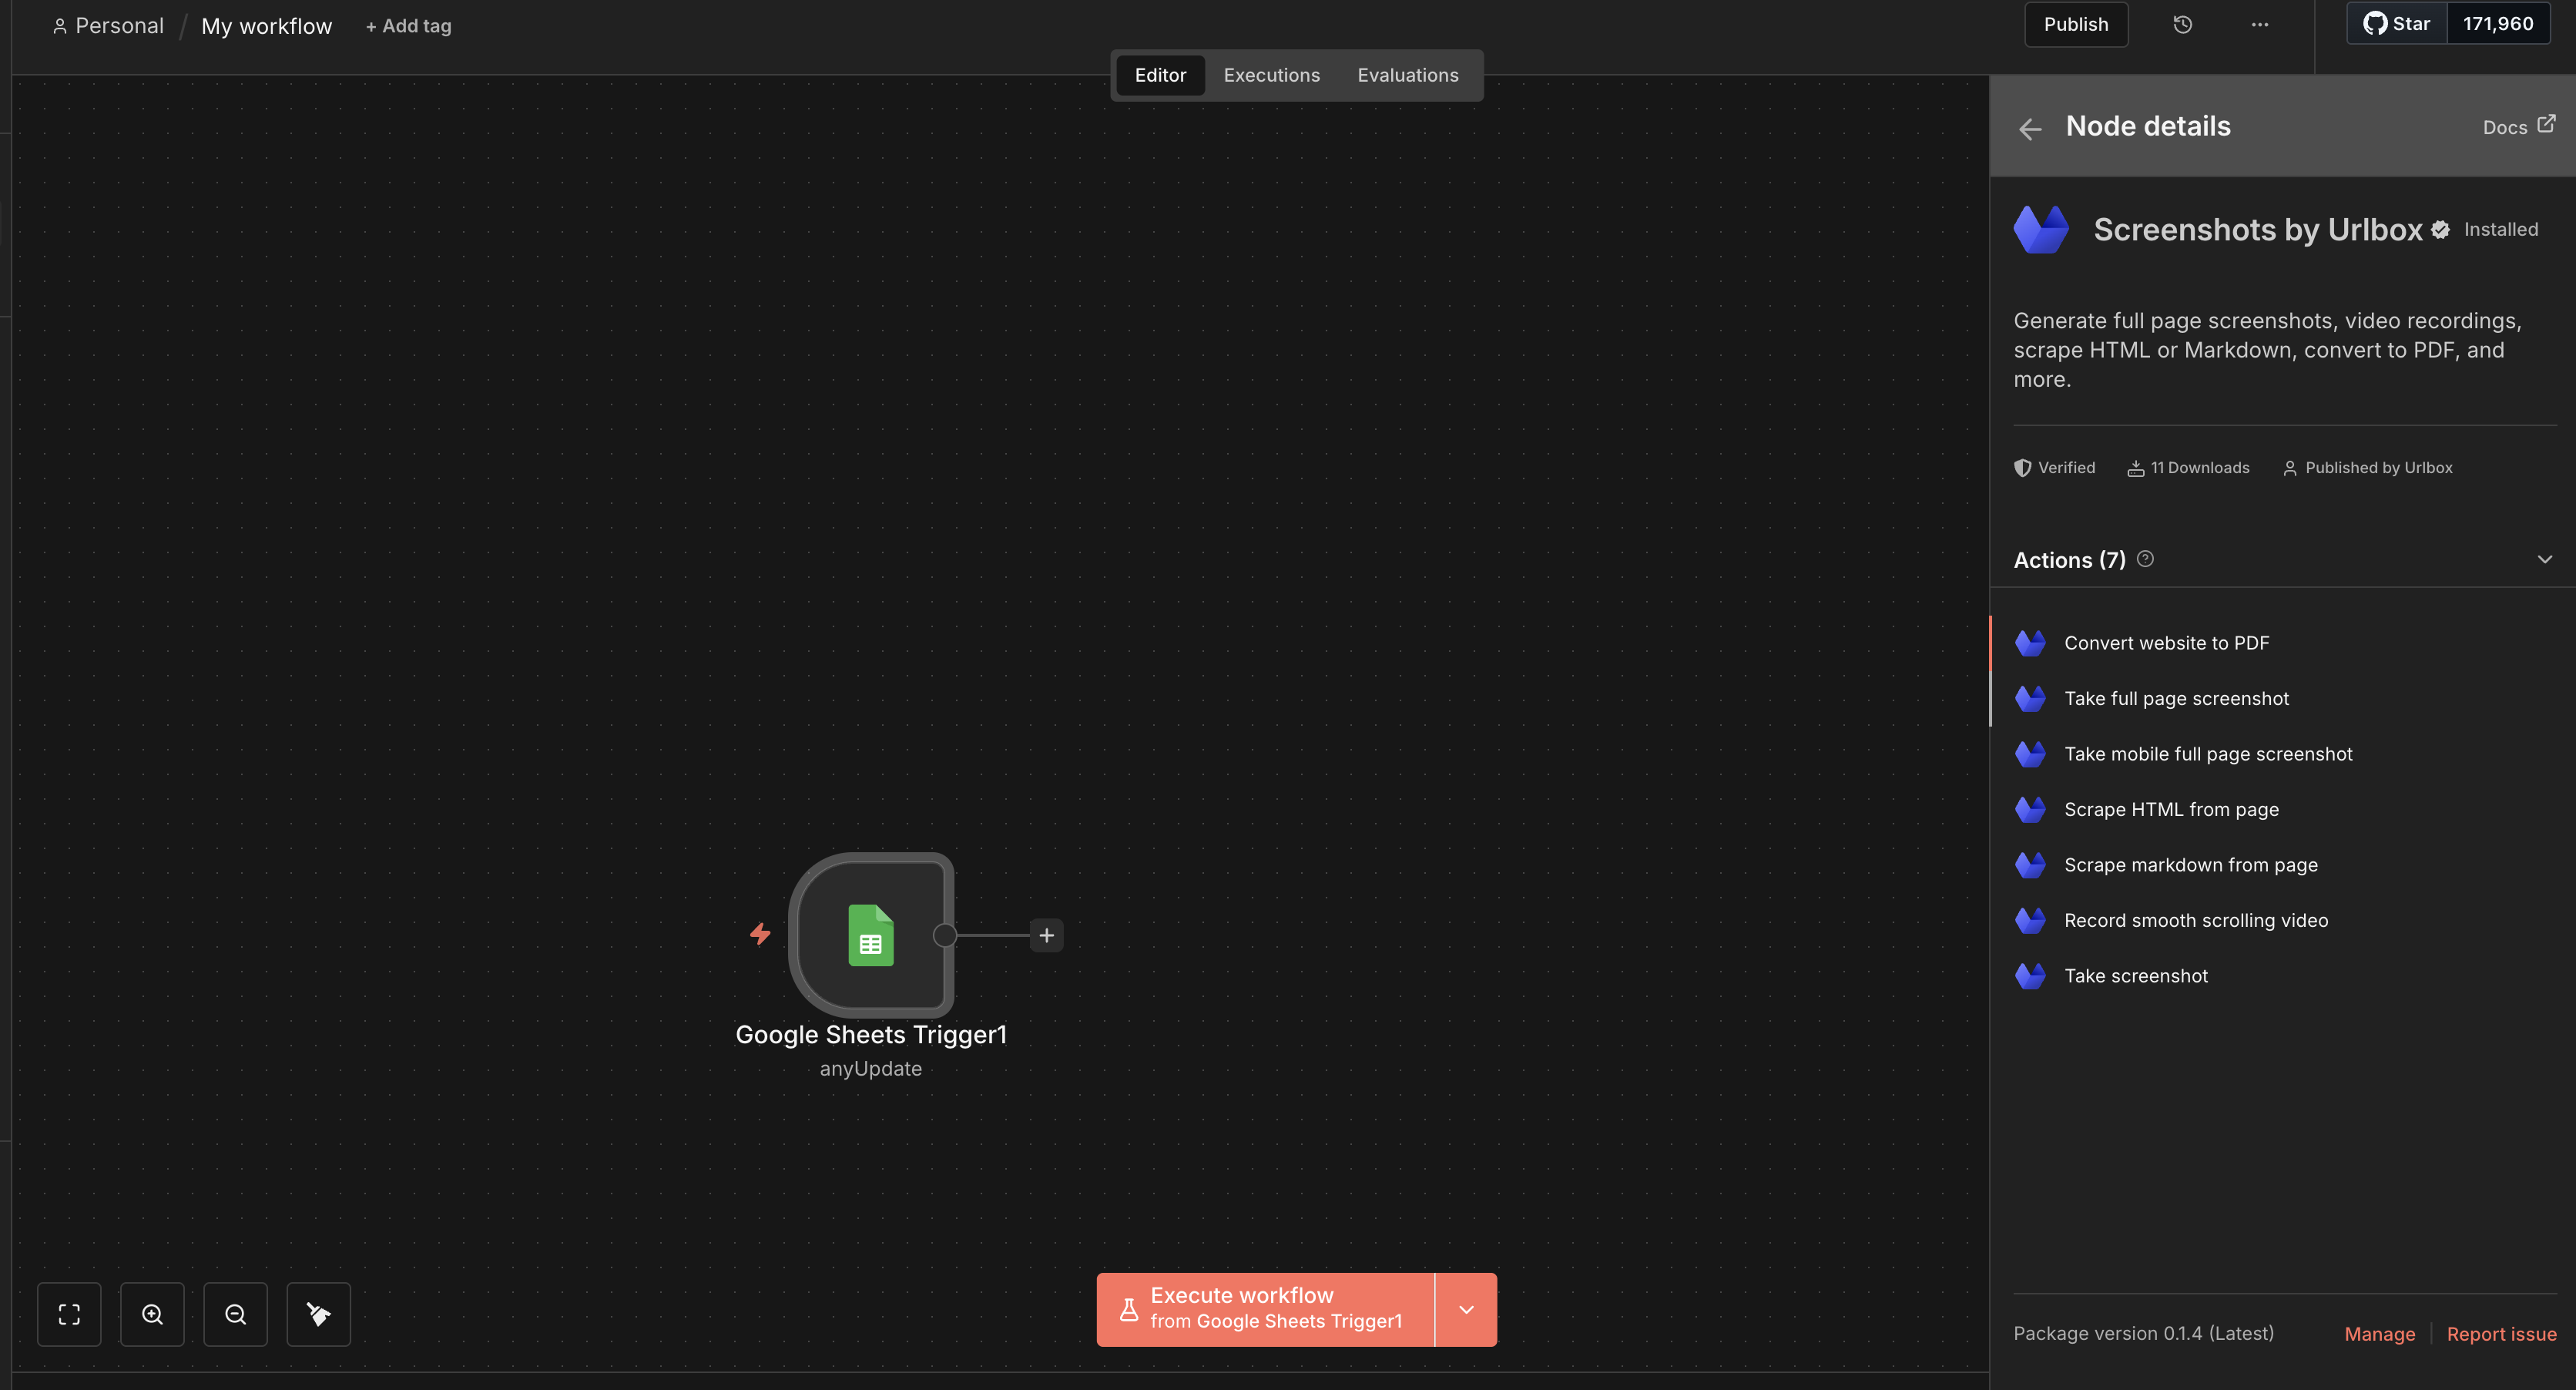Click the fit-to-view canvas icon
The image size is (2576, 1390).
(x=69, y=1314)
